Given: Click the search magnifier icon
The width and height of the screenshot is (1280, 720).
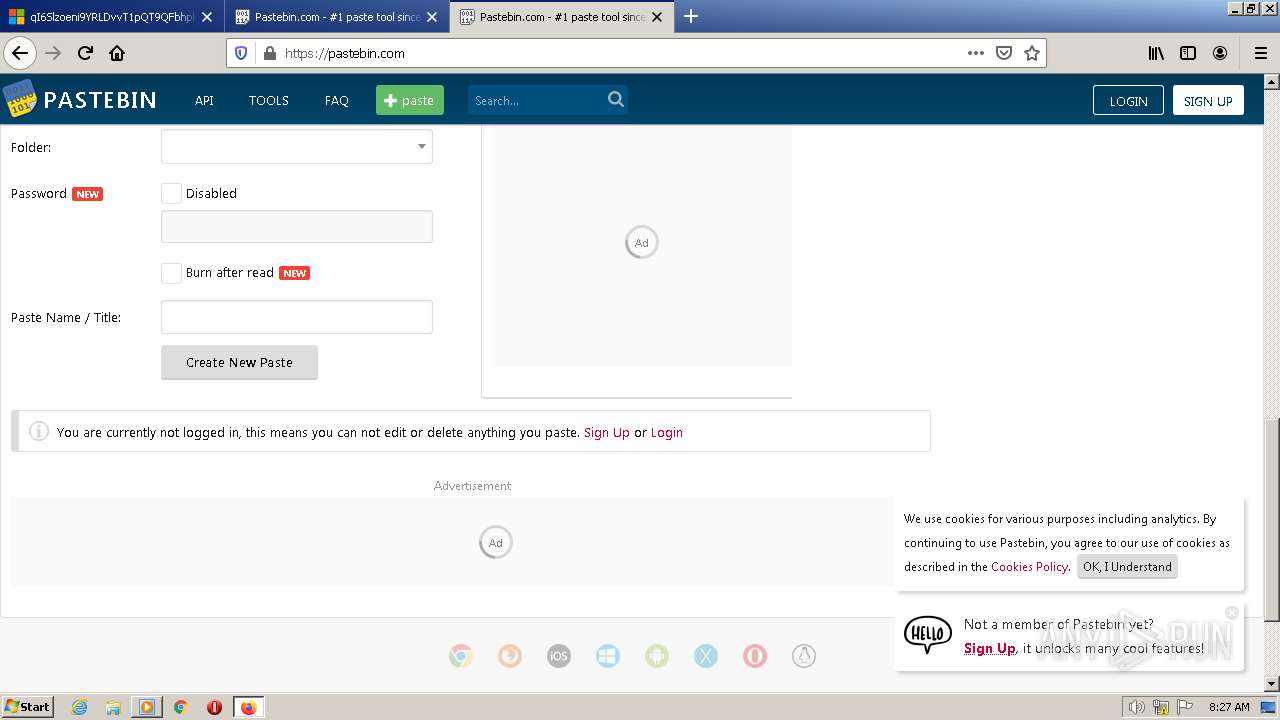Looking at the screenshot, I should point(616,99).
